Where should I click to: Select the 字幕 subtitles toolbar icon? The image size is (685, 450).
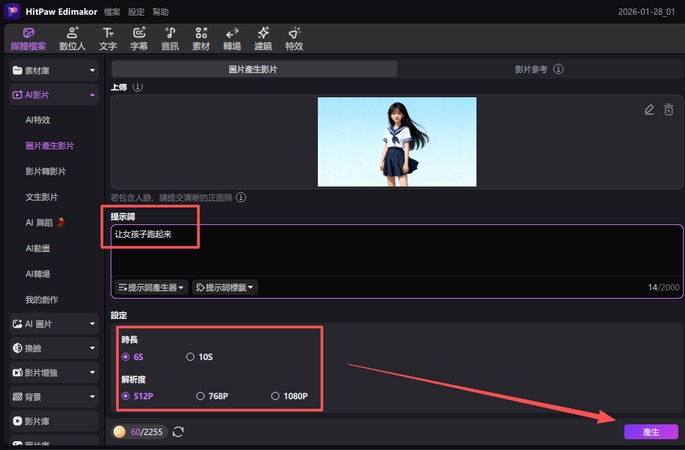(x=139, y=38)
